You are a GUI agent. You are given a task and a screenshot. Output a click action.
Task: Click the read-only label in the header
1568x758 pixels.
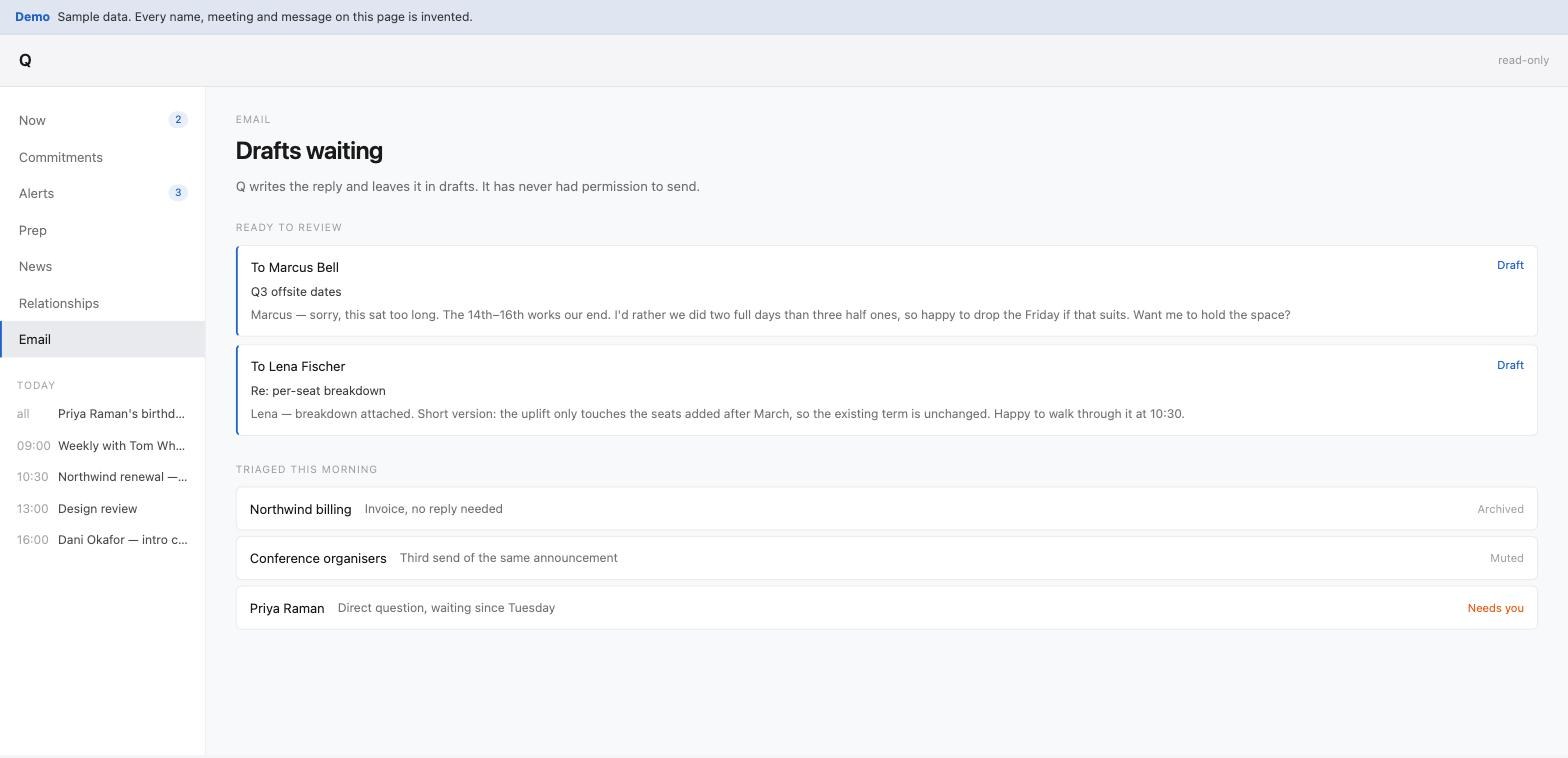[x=1523, y=60]
